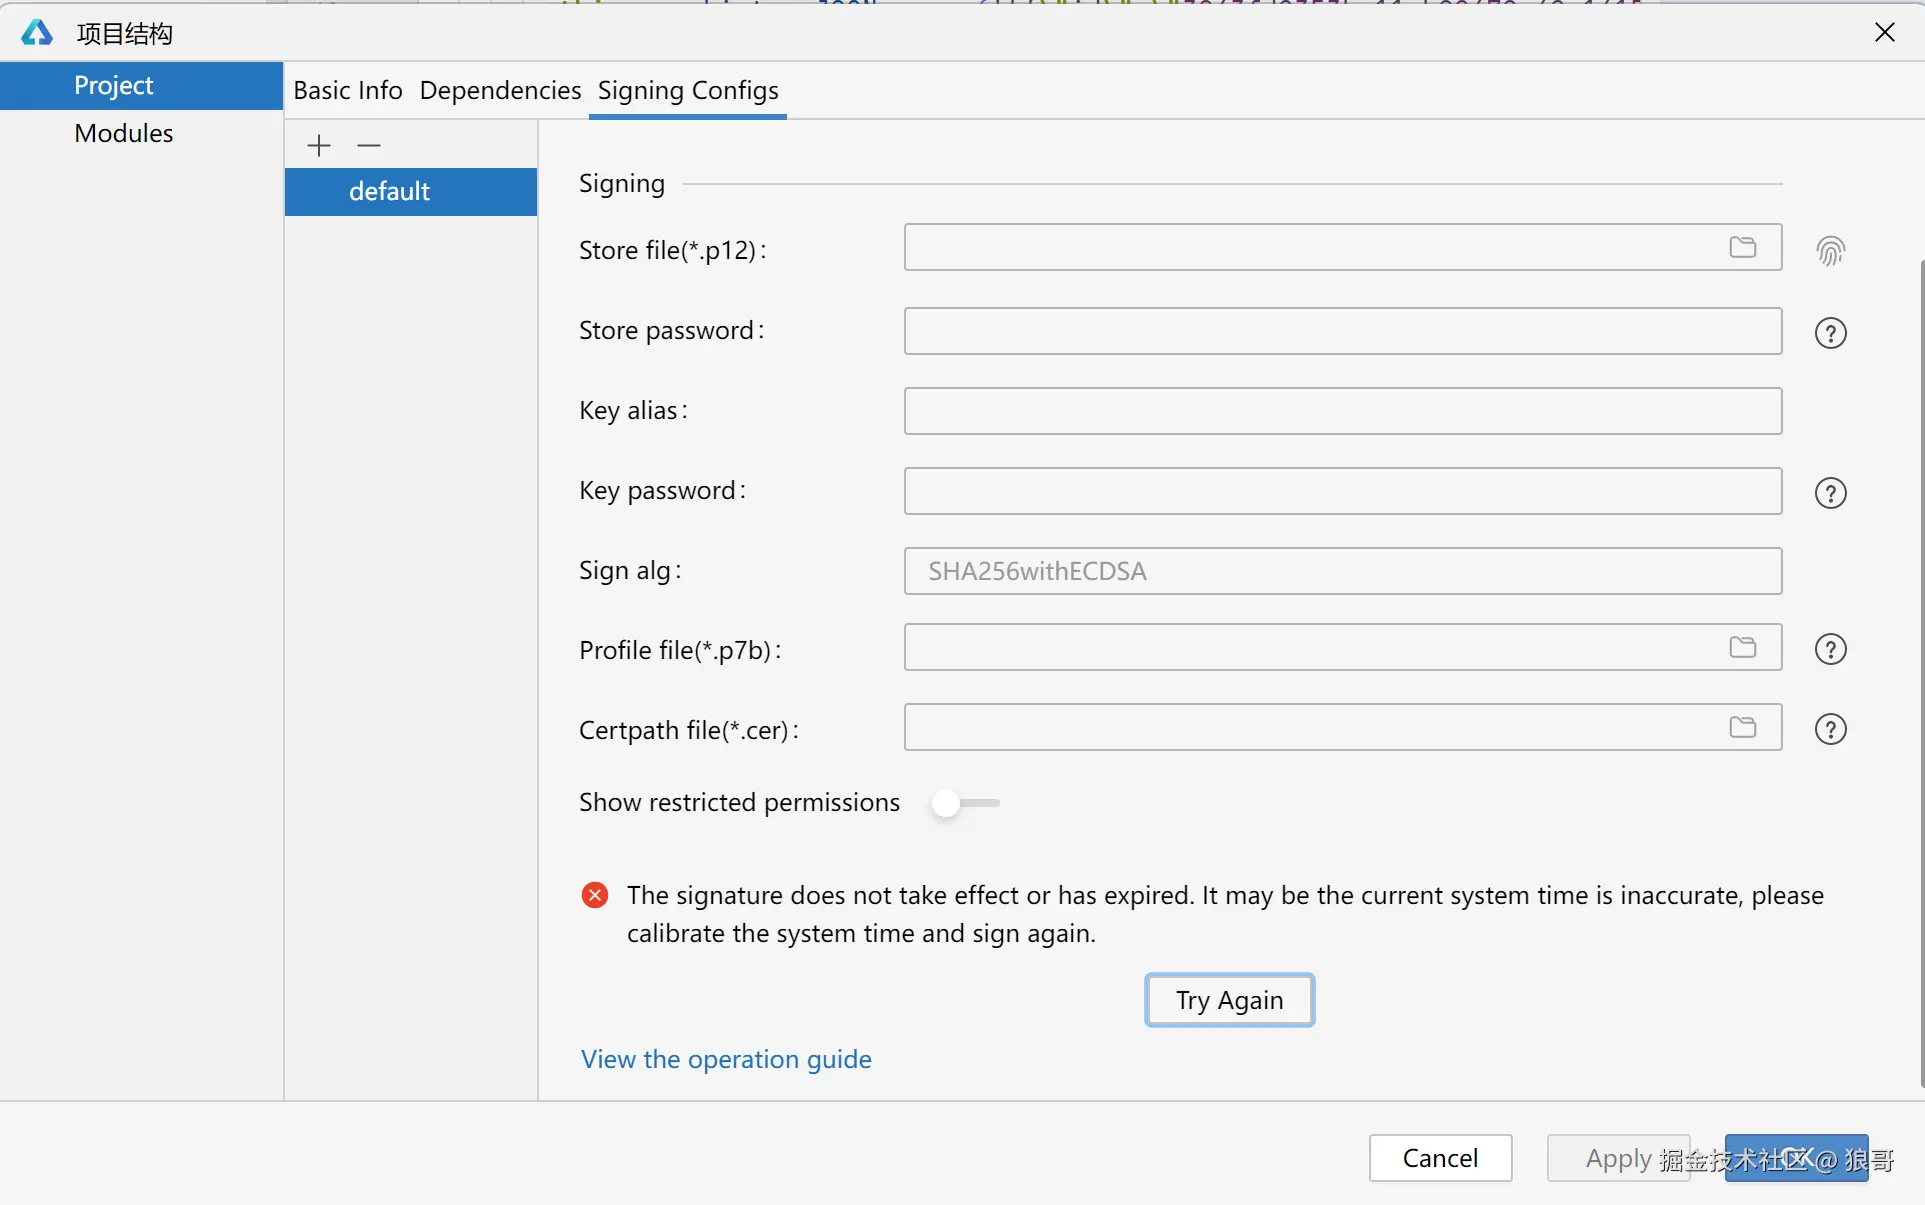Switch to the Dependencies tab
Screen dimensions: 1925x1205
coord(500,91)
